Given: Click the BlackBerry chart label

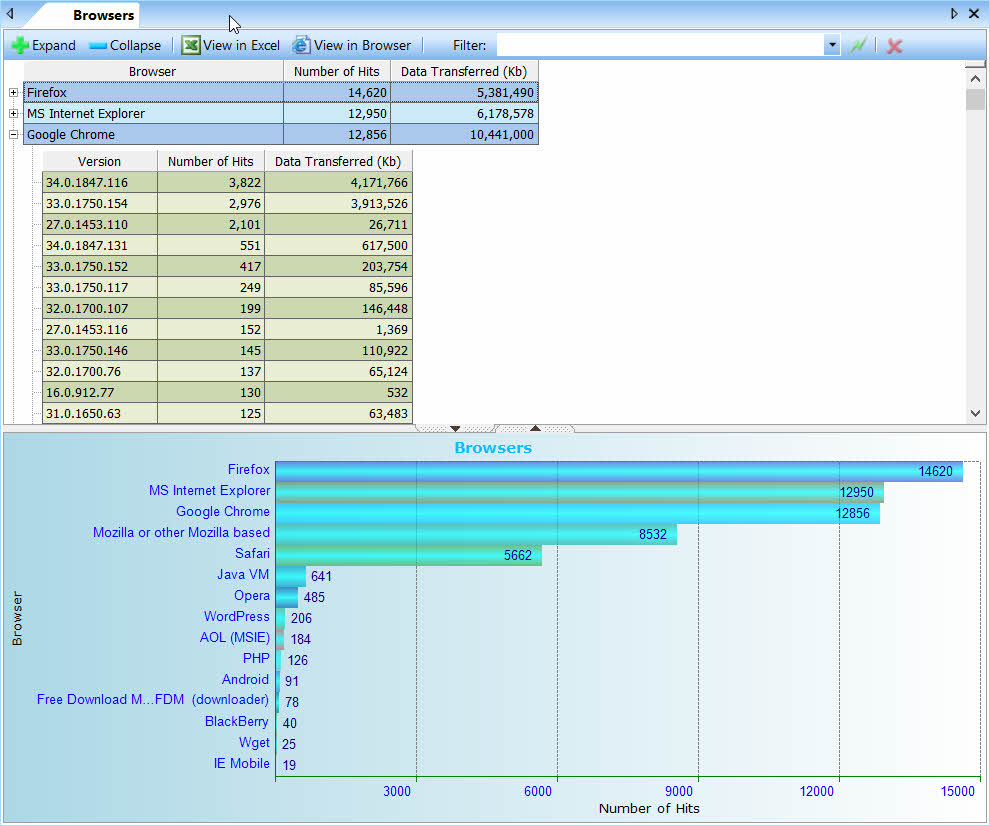Looking at the screenshot, I should 236,721.
